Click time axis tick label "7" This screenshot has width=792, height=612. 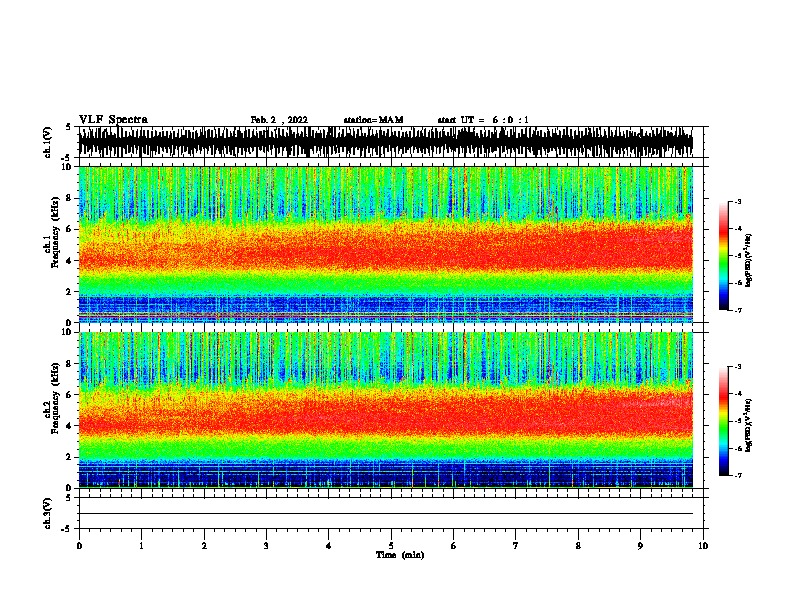(x=516, y=546)
